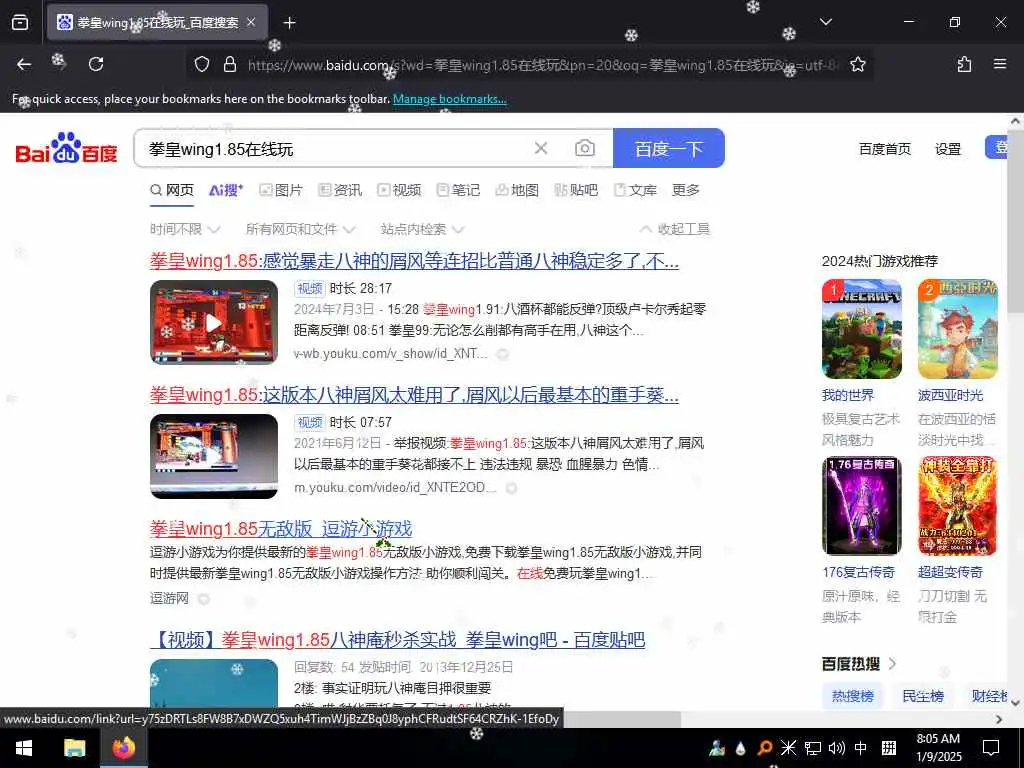The width and height of the screenshot is (1024, 768).
Task: Expand the 所有网页和文件 filter
Action: (x=300, y=229)
